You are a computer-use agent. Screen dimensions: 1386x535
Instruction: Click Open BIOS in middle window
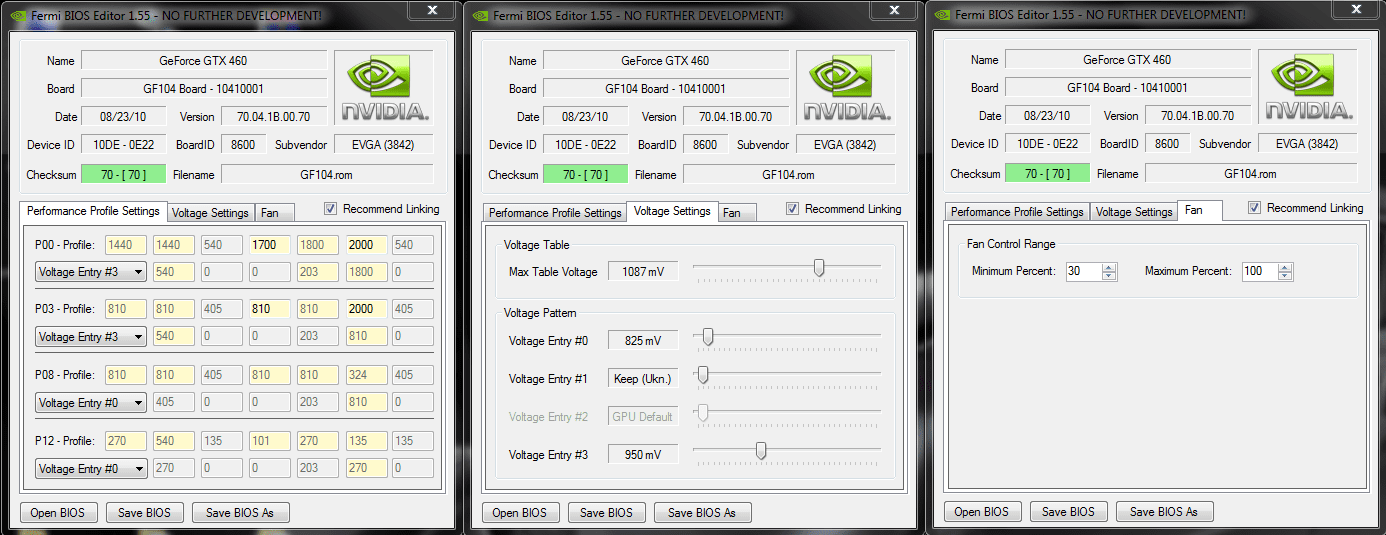[520, 512]
